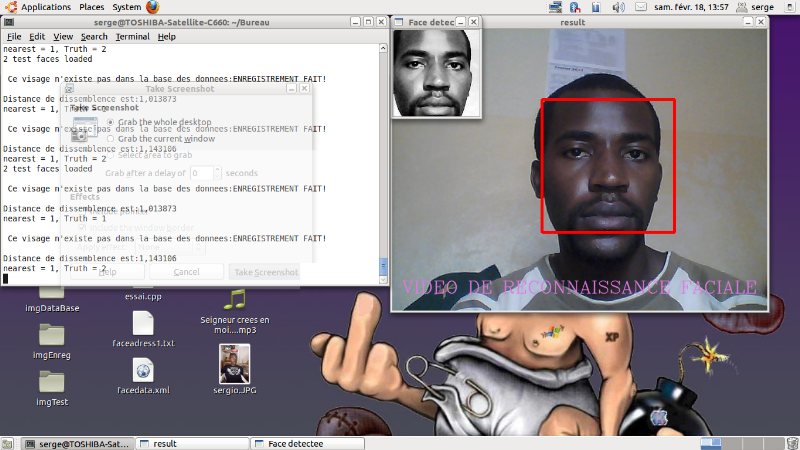Click the clock showing sam. févr. 18

pyautogui.click(x=691, y=7)
